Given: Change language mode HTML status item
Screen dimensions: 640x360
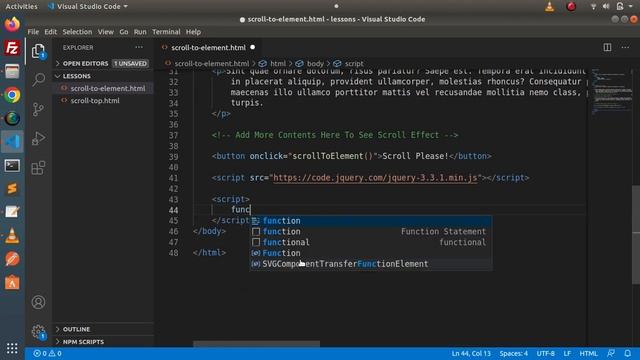Looking at the screenshot, I should (x=588, y=353).
